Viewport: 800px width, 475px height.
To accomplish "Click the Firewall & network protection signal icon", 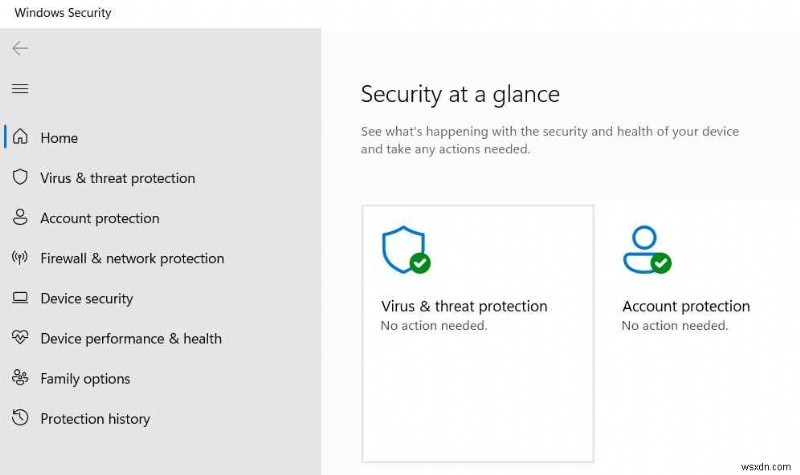I will coord(20,258).
